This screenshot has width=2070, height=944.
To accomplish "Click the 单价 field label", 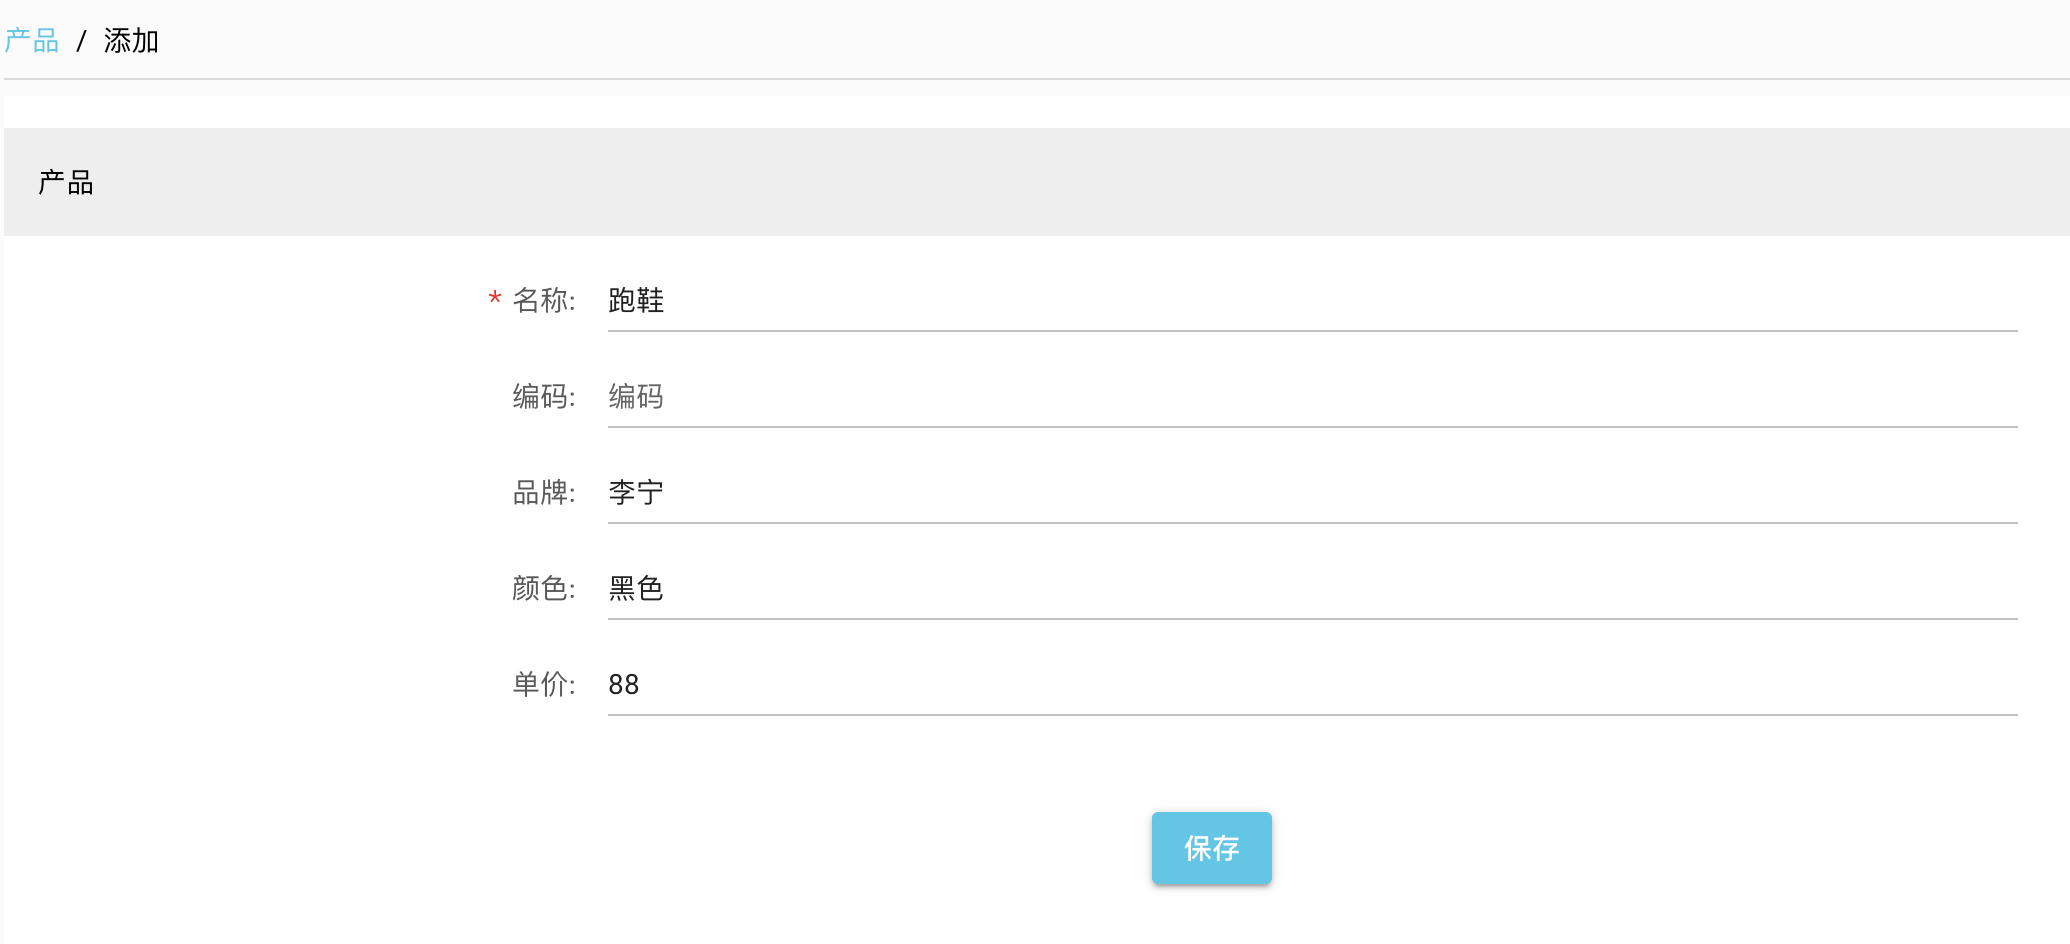I will 544,684.
